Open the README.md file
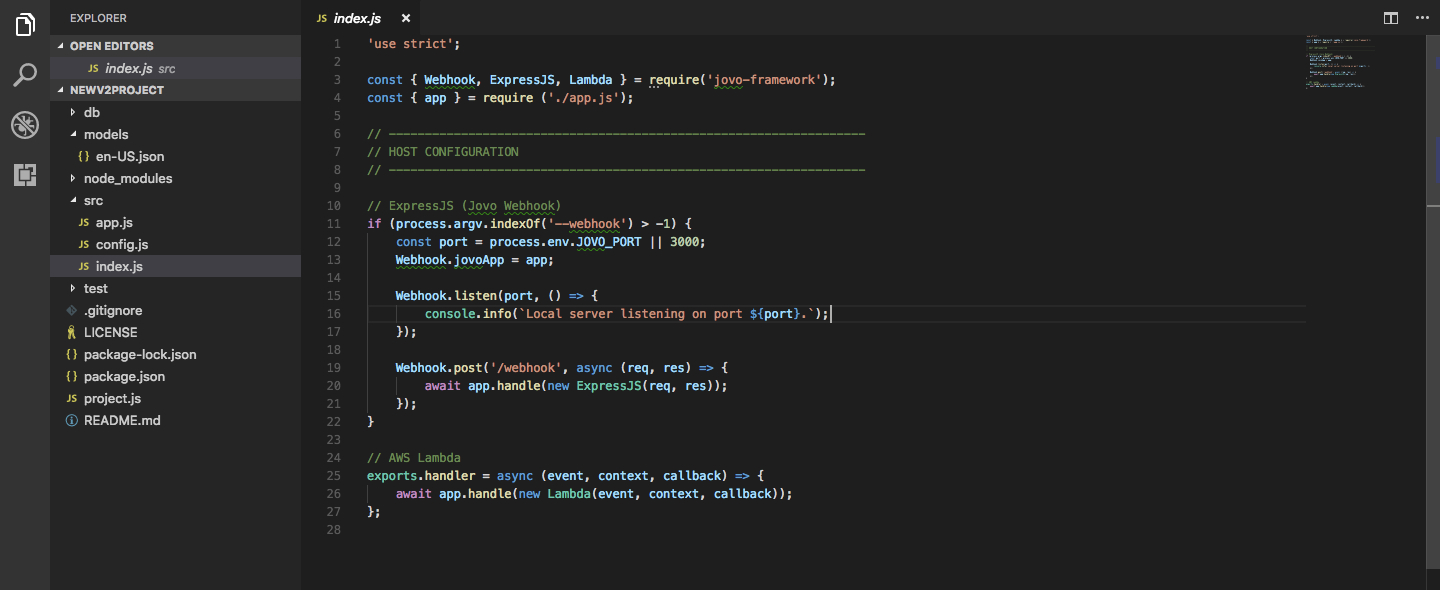This screenshot has height=590, width=1440. [122, 420]
